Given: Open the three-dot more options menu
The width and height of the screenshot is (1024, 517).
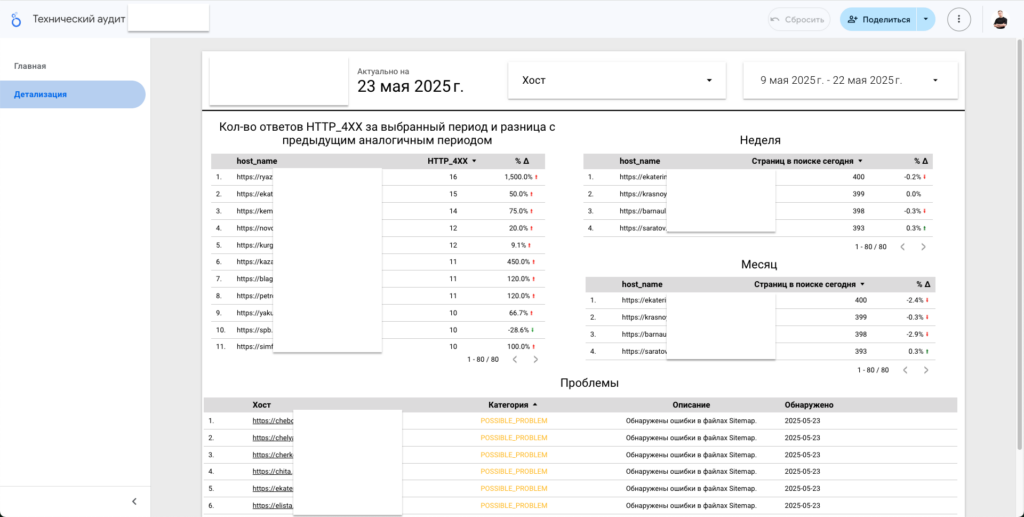Looking at the screenshot, I should pyautogui.click(x=959, y=20).
